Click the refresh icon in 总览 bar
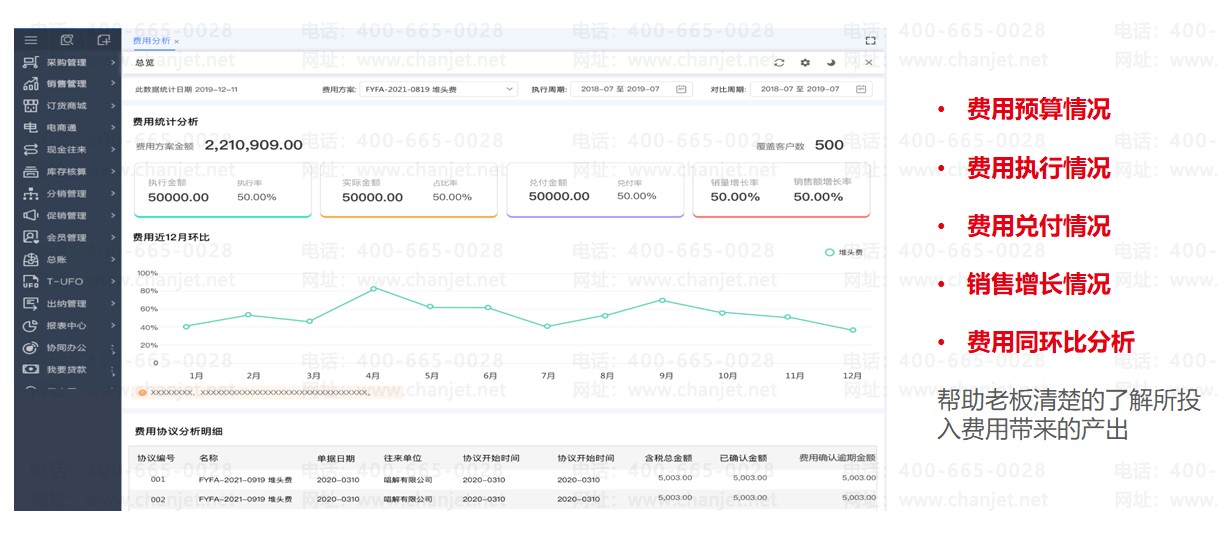The width and height of the screenshot is (1219, 535). click(779, 62)
